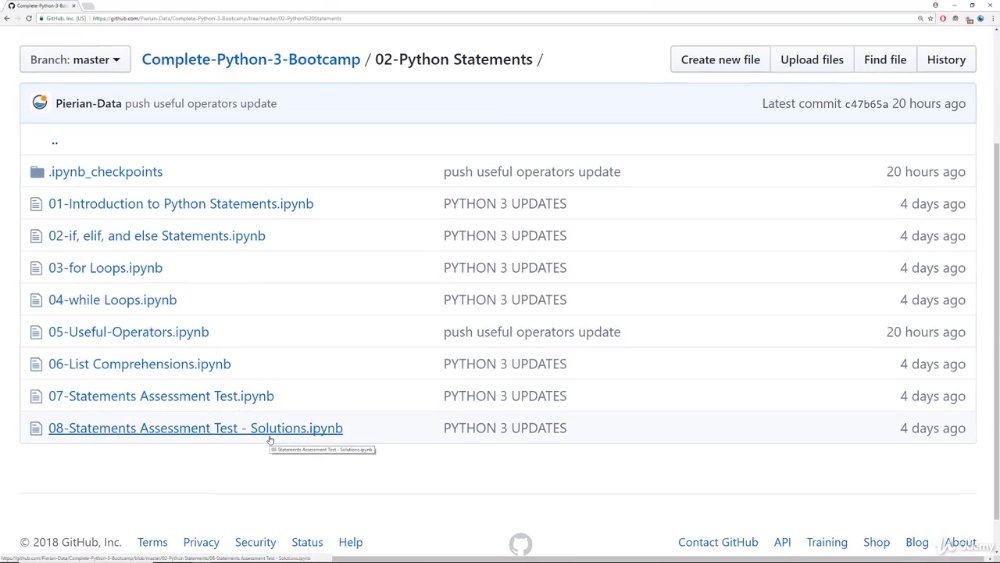1000x563 pixels.
Task: Open 02-if, elif, and else Statements.ipynb
Action: [157, 236]
